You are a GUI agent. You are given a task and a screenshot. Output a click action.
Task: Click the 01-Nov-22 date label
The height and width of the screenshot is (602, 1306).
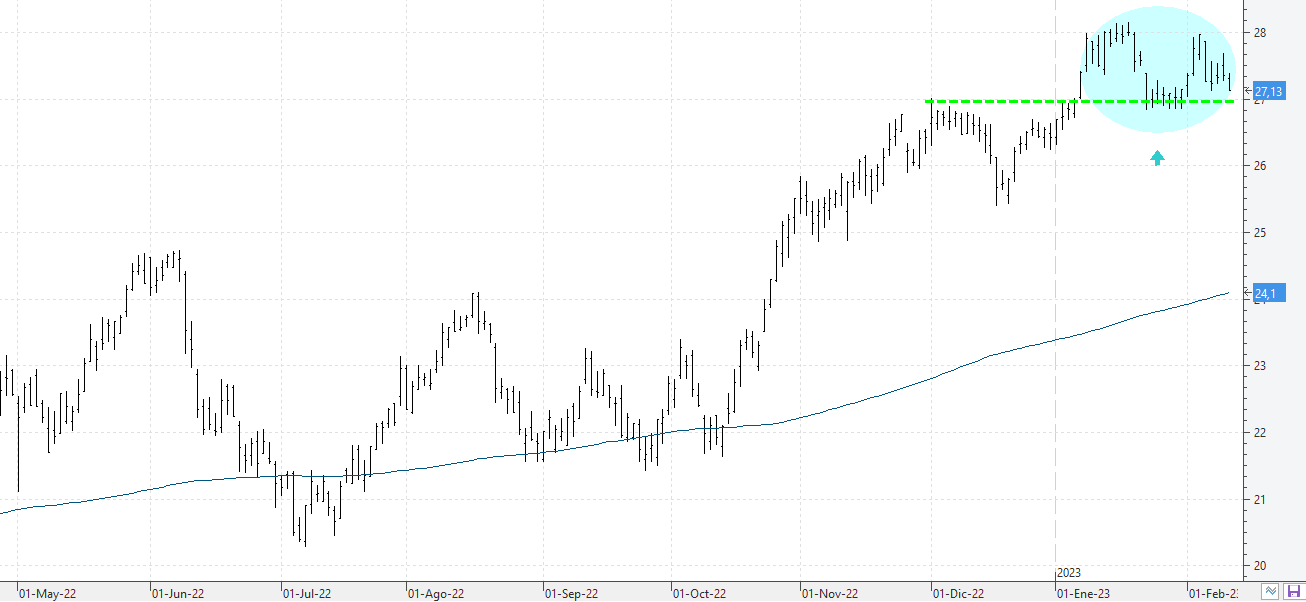(831, 593)
